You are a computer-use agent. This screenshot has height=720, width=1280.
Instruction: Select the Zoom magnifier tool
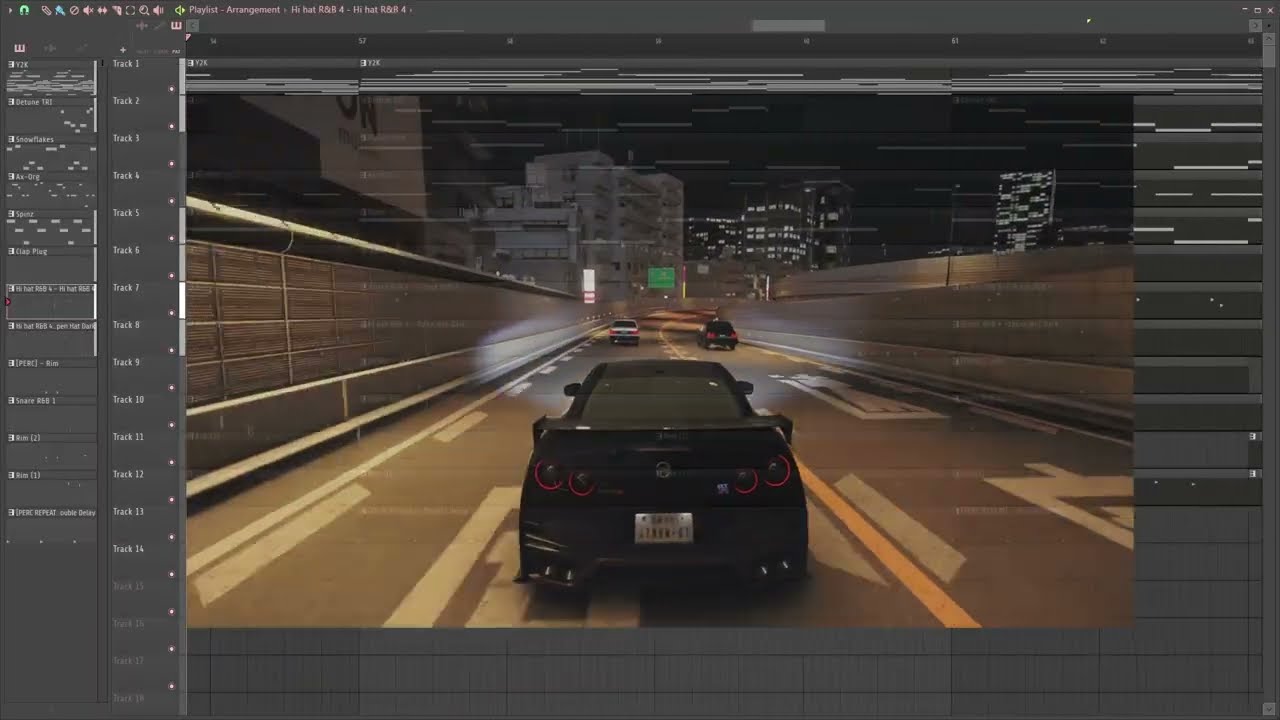click(144, 10)
